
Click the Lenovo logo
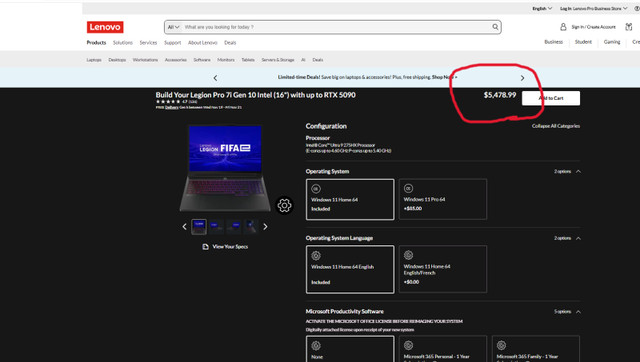tap(105, 27)
